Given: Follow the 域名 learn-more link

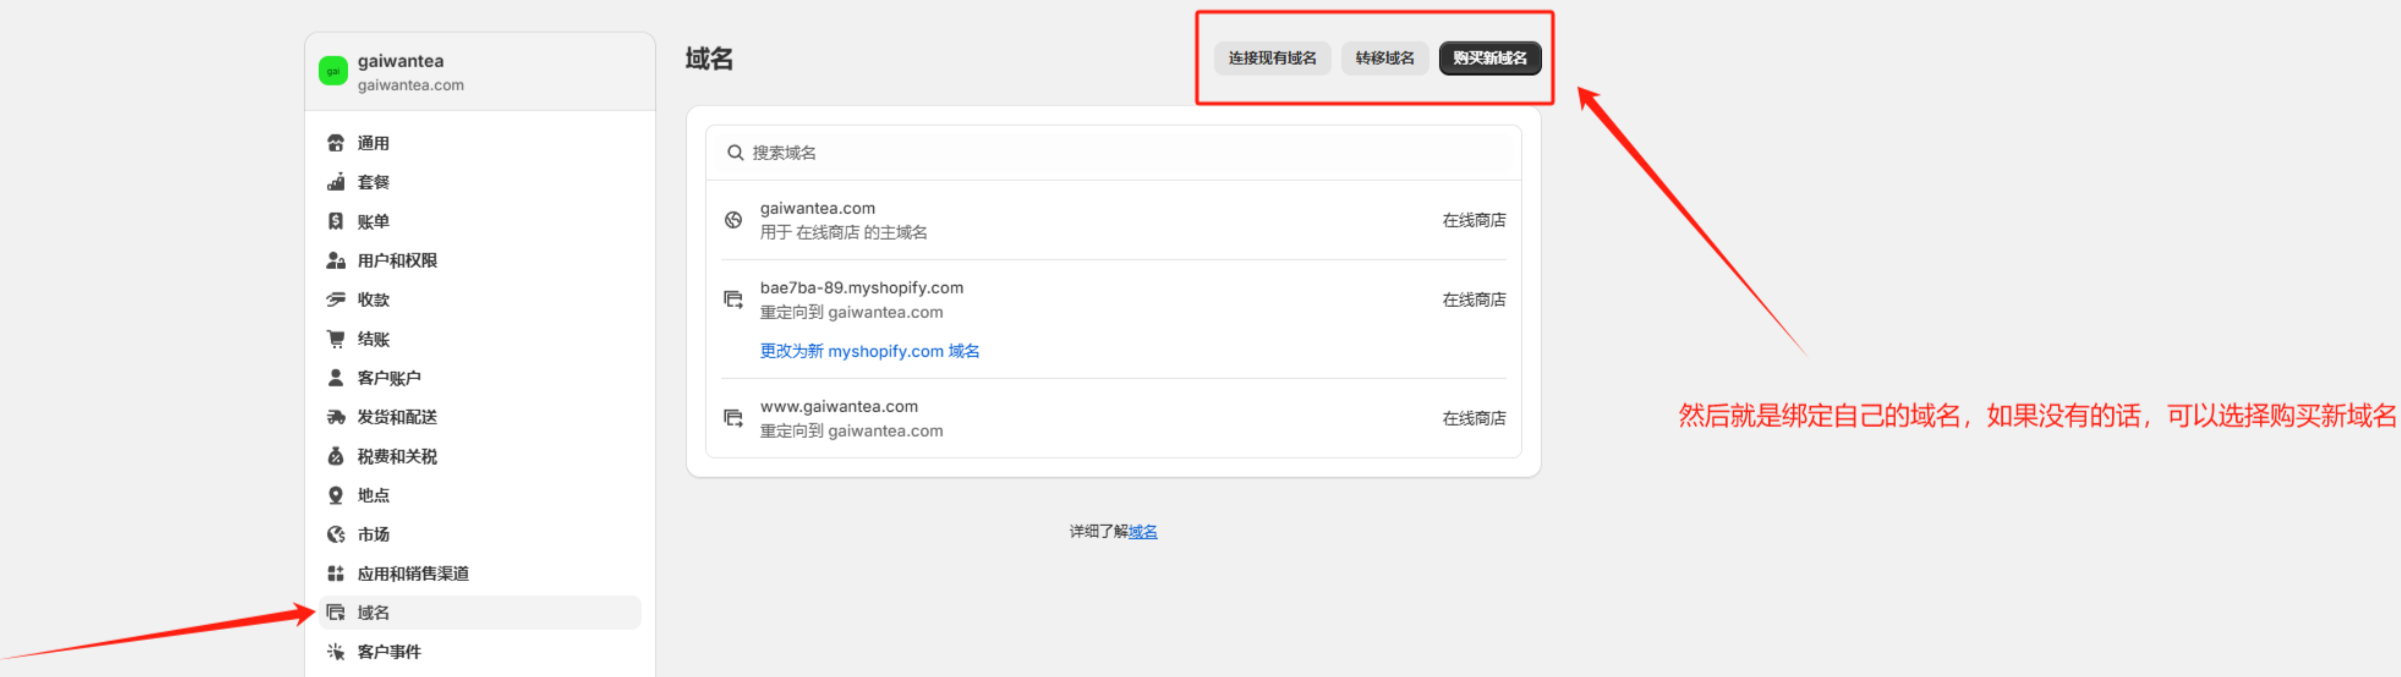Looking at the screenshot, I should click(1143, 532).
